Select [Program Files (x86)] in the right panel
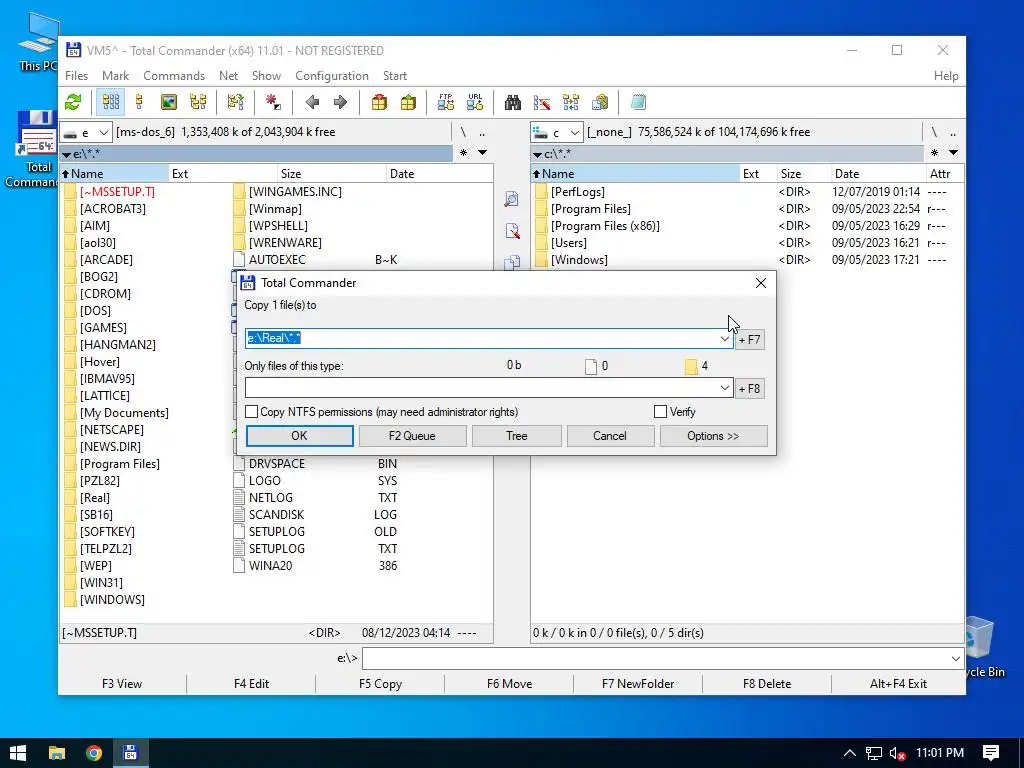Image resolution: width=1024 pixels, height=768 pixels. 605,226
